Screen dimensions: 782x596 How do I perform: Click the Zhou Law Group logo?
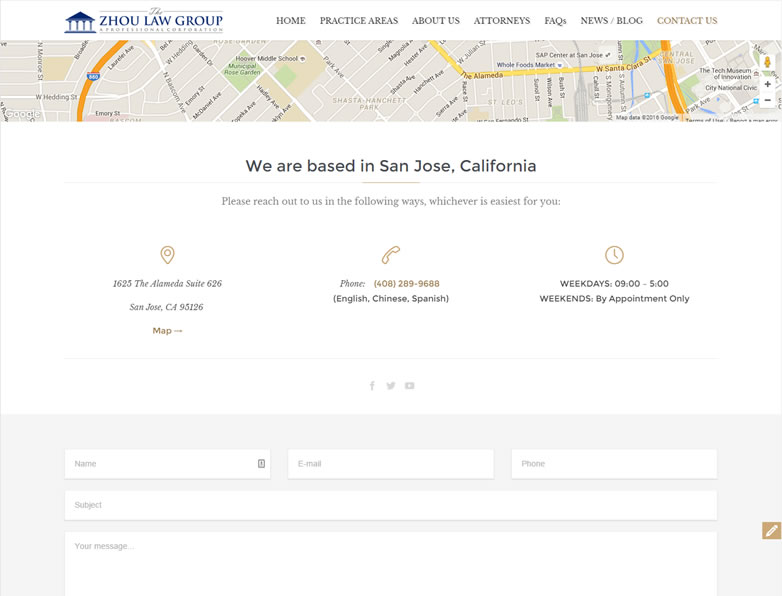[143, 21]
